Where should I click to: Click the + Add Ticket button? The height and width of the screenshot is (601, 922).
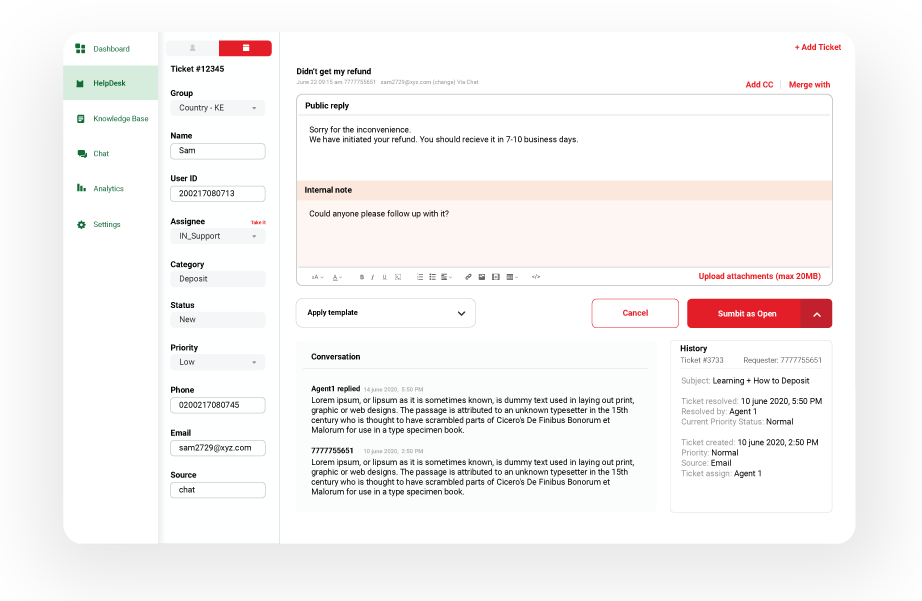[819, 46]
